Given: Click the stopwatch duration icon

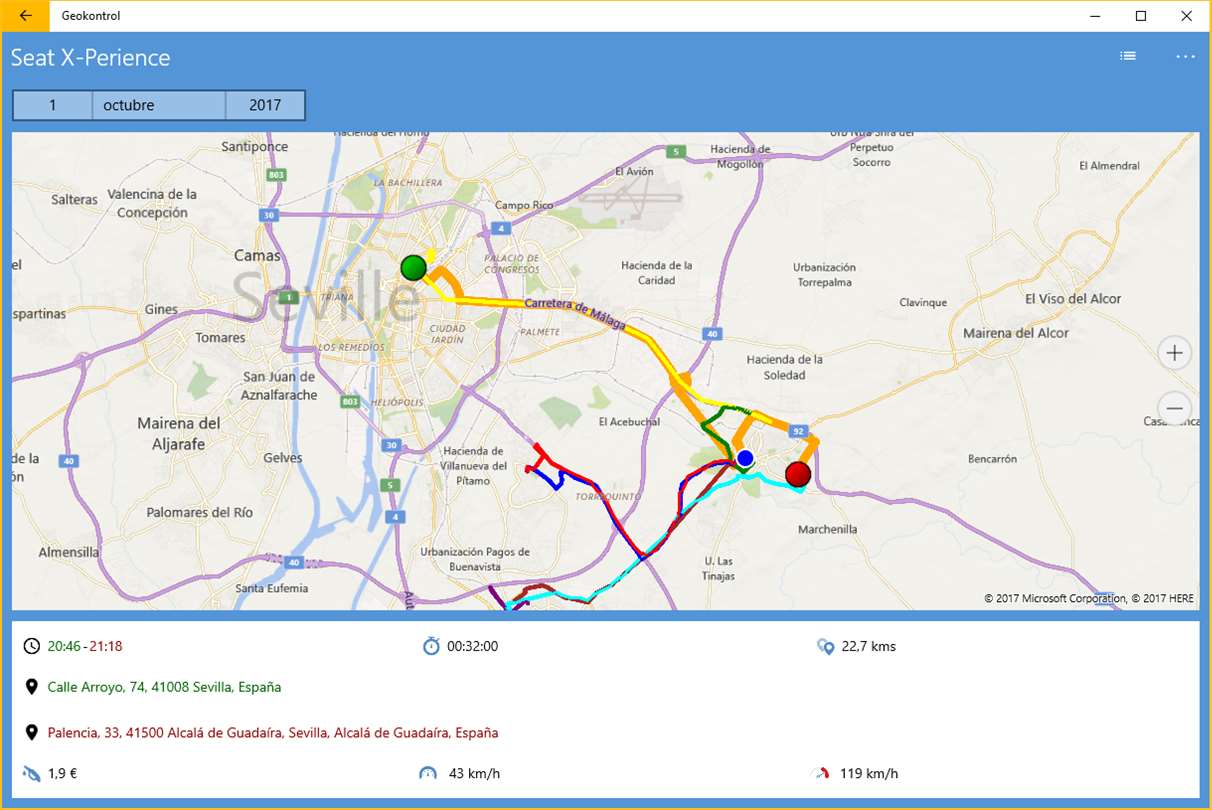Looking at the screenshot, I should tap(431, 646).
